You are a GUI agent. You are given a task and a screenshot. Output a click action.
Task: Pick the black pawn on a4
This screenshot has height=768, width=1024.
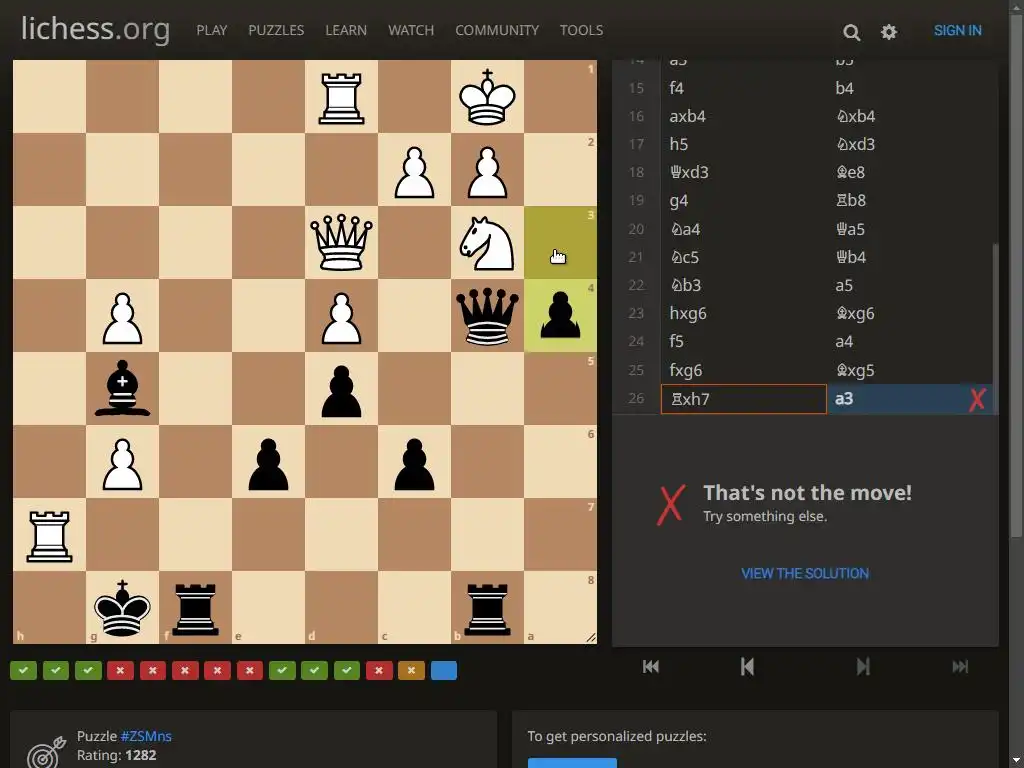(560, 315)
